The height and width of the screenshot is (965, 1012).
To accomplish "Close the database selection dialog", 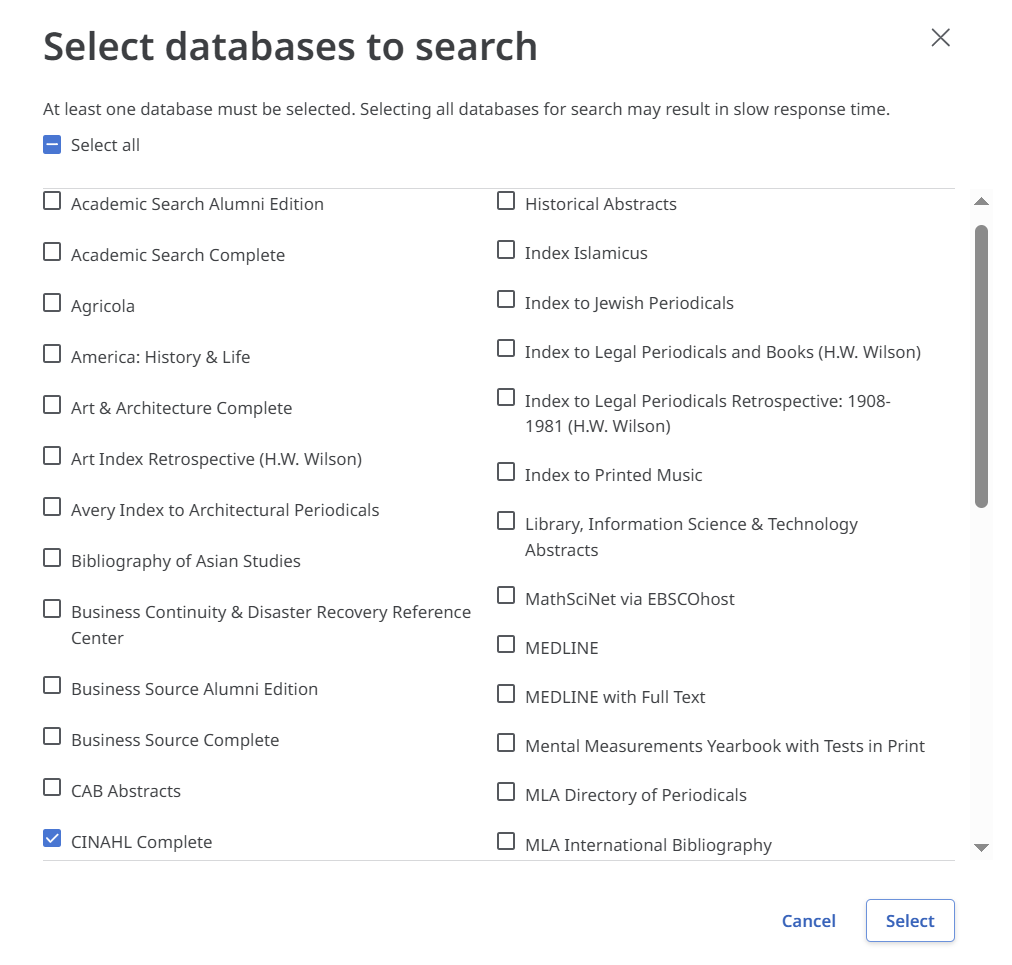I will [x=940, y=38].
